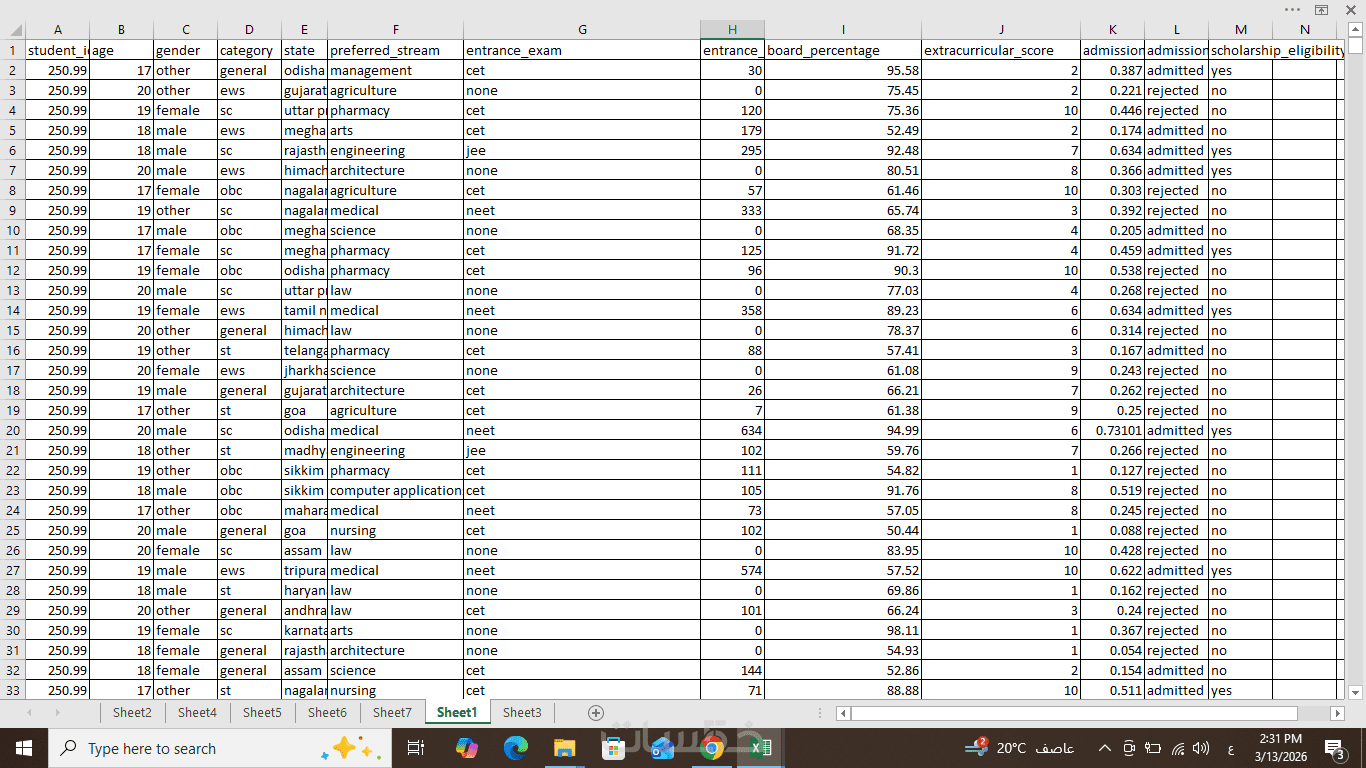Click the Meet Now tray icon
Viewport: 1366px width, 768px height.
1129,748
